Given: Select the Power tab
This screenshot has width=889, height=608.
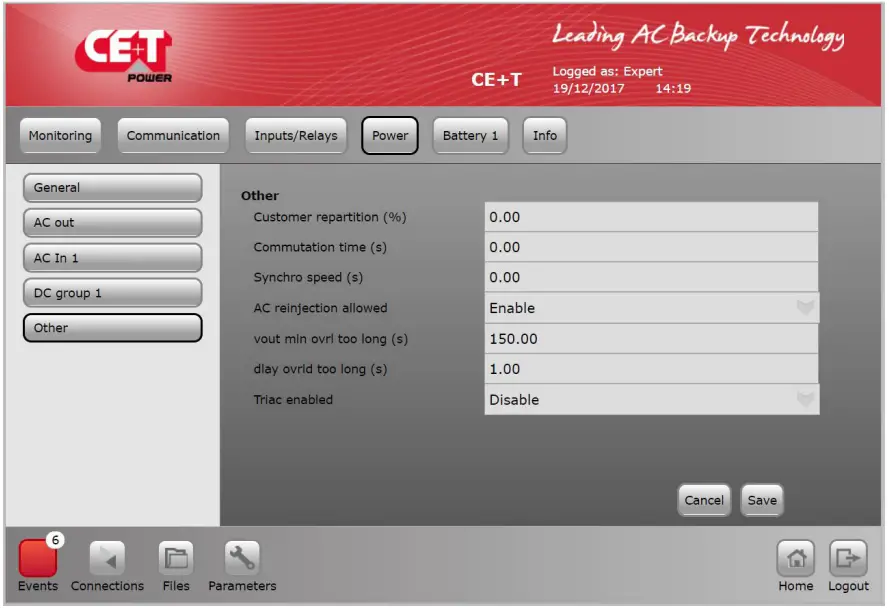Looking at the screenshot, I should tap(390, 136).
